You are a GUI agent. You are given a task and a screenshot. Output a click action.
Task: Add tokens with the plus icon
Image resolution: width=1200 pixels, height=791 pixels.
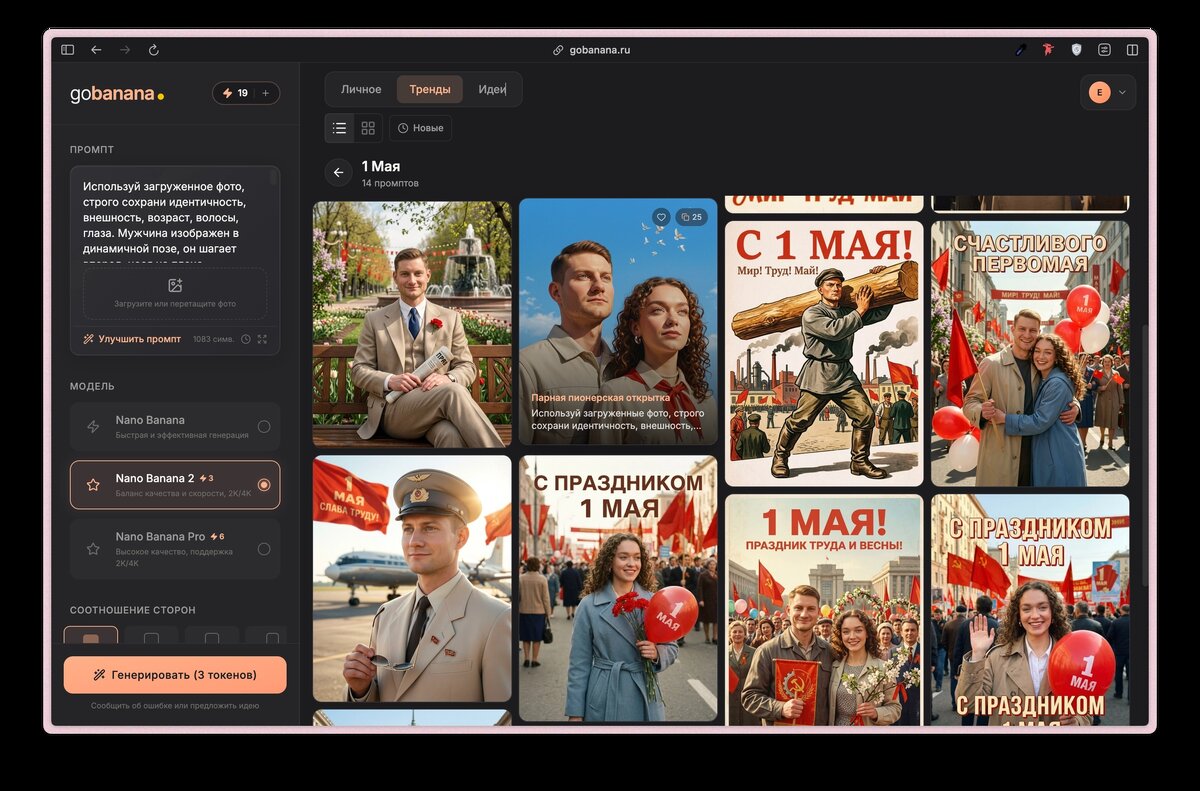click(265, 93)
